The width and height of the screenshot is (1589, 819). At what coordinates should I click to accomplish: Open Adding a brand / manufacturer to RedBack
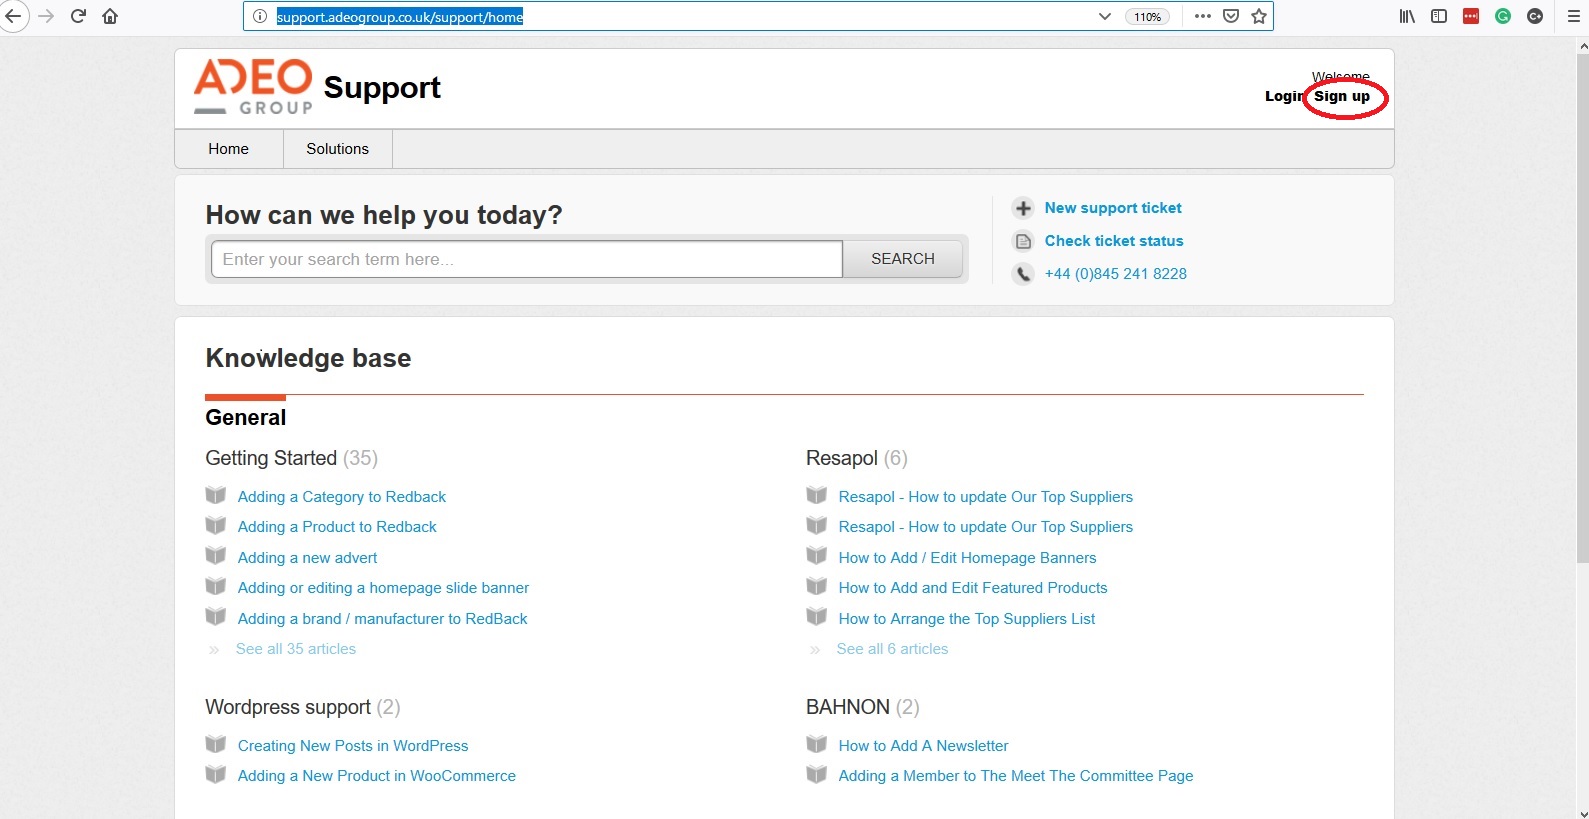coord(383,619)
